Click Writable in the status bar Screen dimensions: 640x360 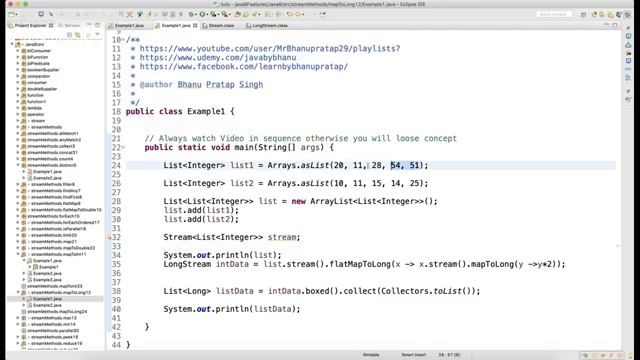pyautogui.click(x=371, y=355)
